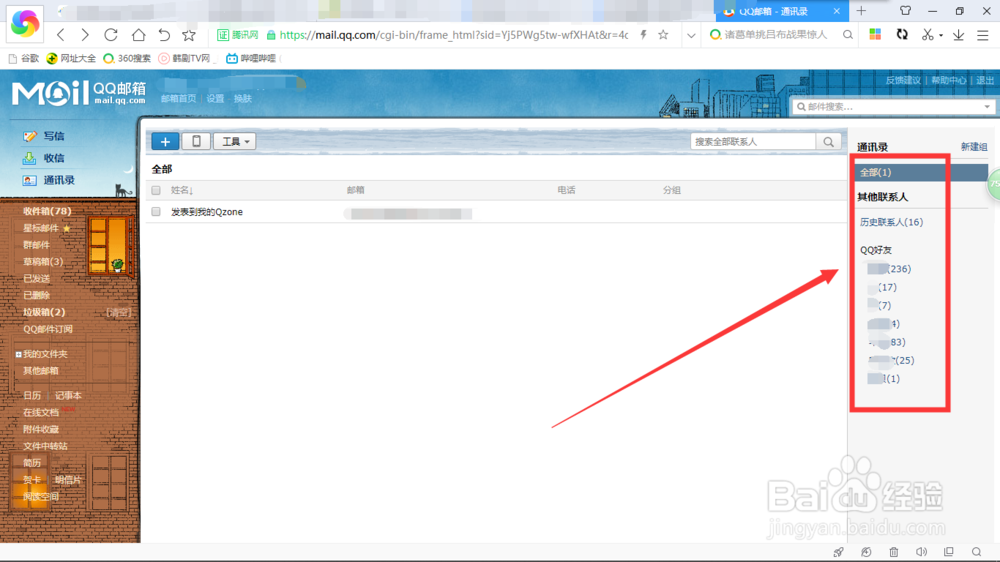Click the mobile phone toolbar button
The image size is (1000, 562).
[196, 142]
